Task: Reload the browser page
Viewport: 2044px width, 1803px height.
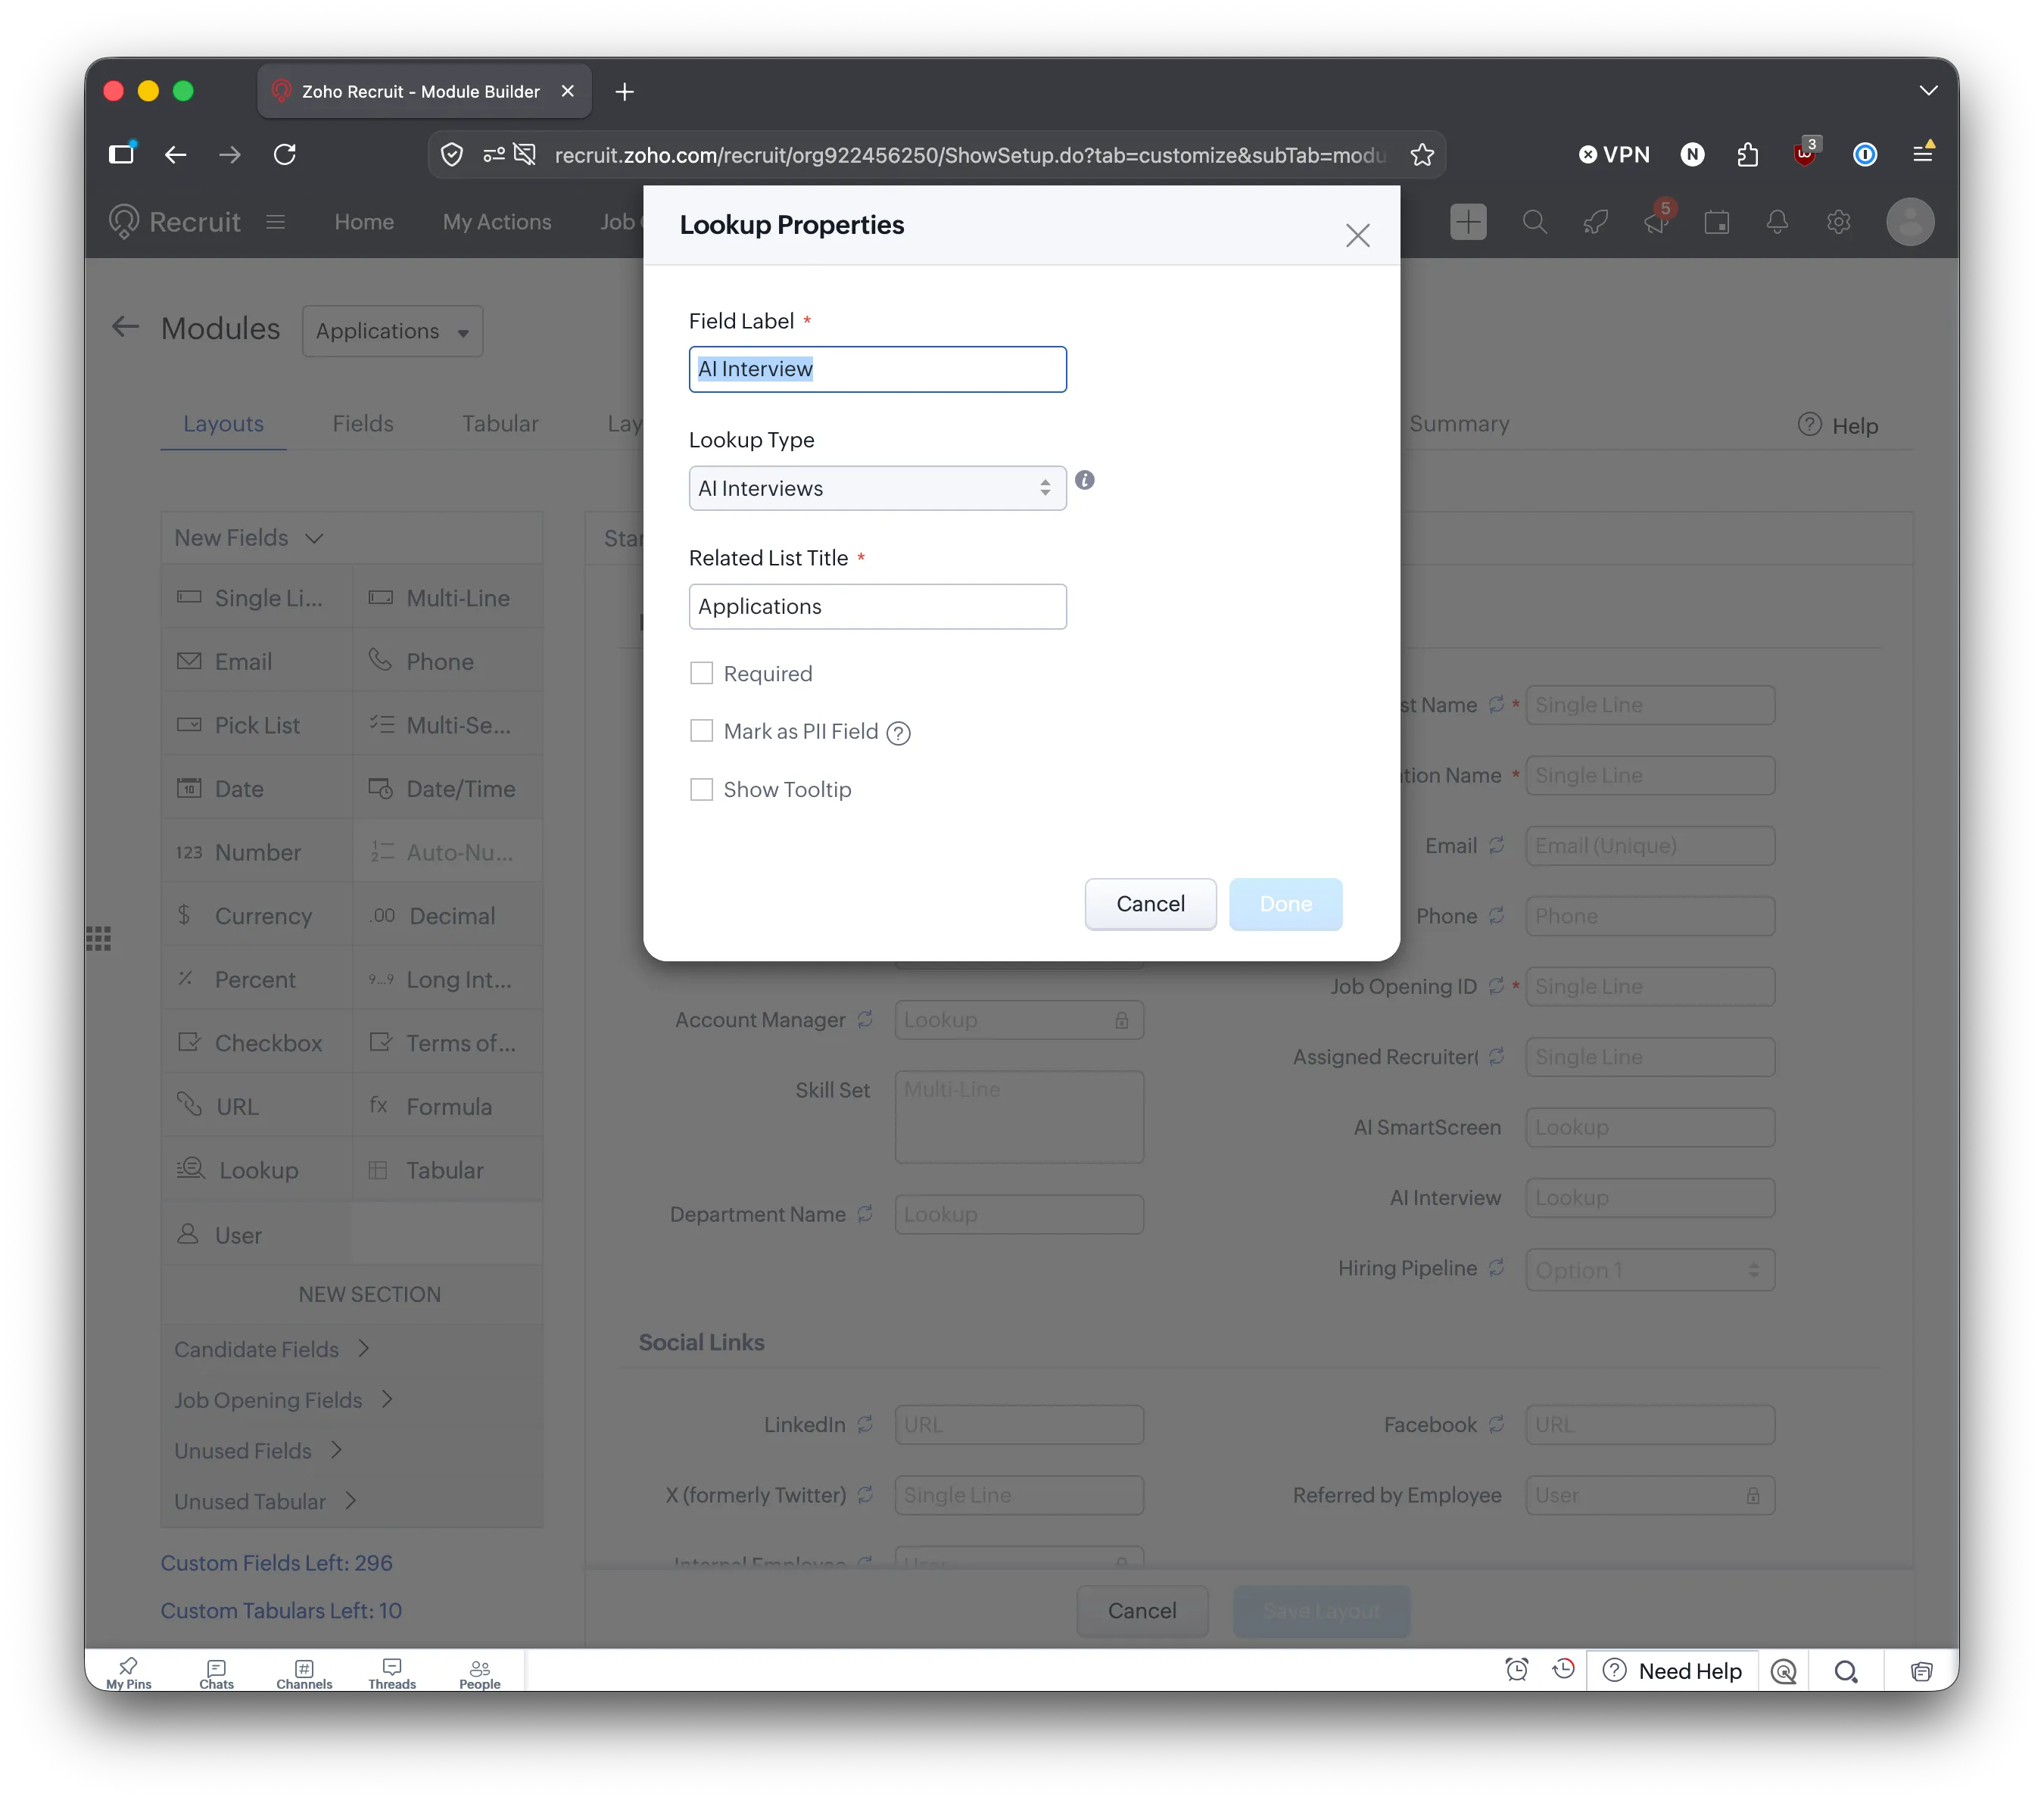Action: coord(285,154)
